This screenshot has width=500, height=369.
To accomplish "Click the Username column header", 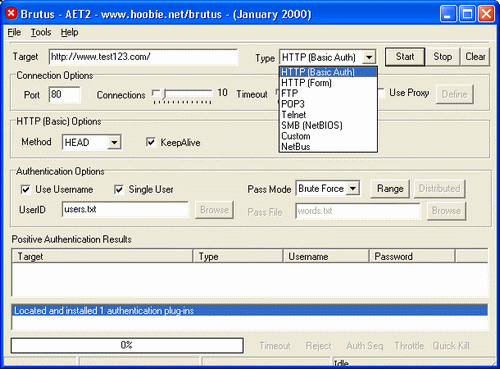I will click(326, 256).
